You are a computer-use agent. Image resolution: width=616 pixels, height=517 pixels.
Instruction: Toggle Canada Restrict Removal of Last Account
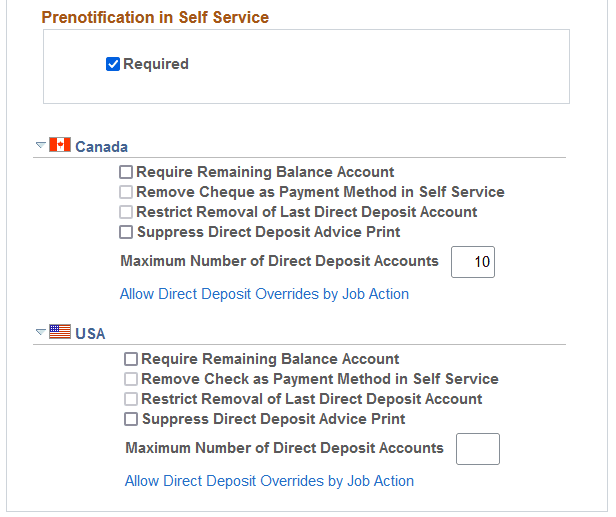point(126,212)
